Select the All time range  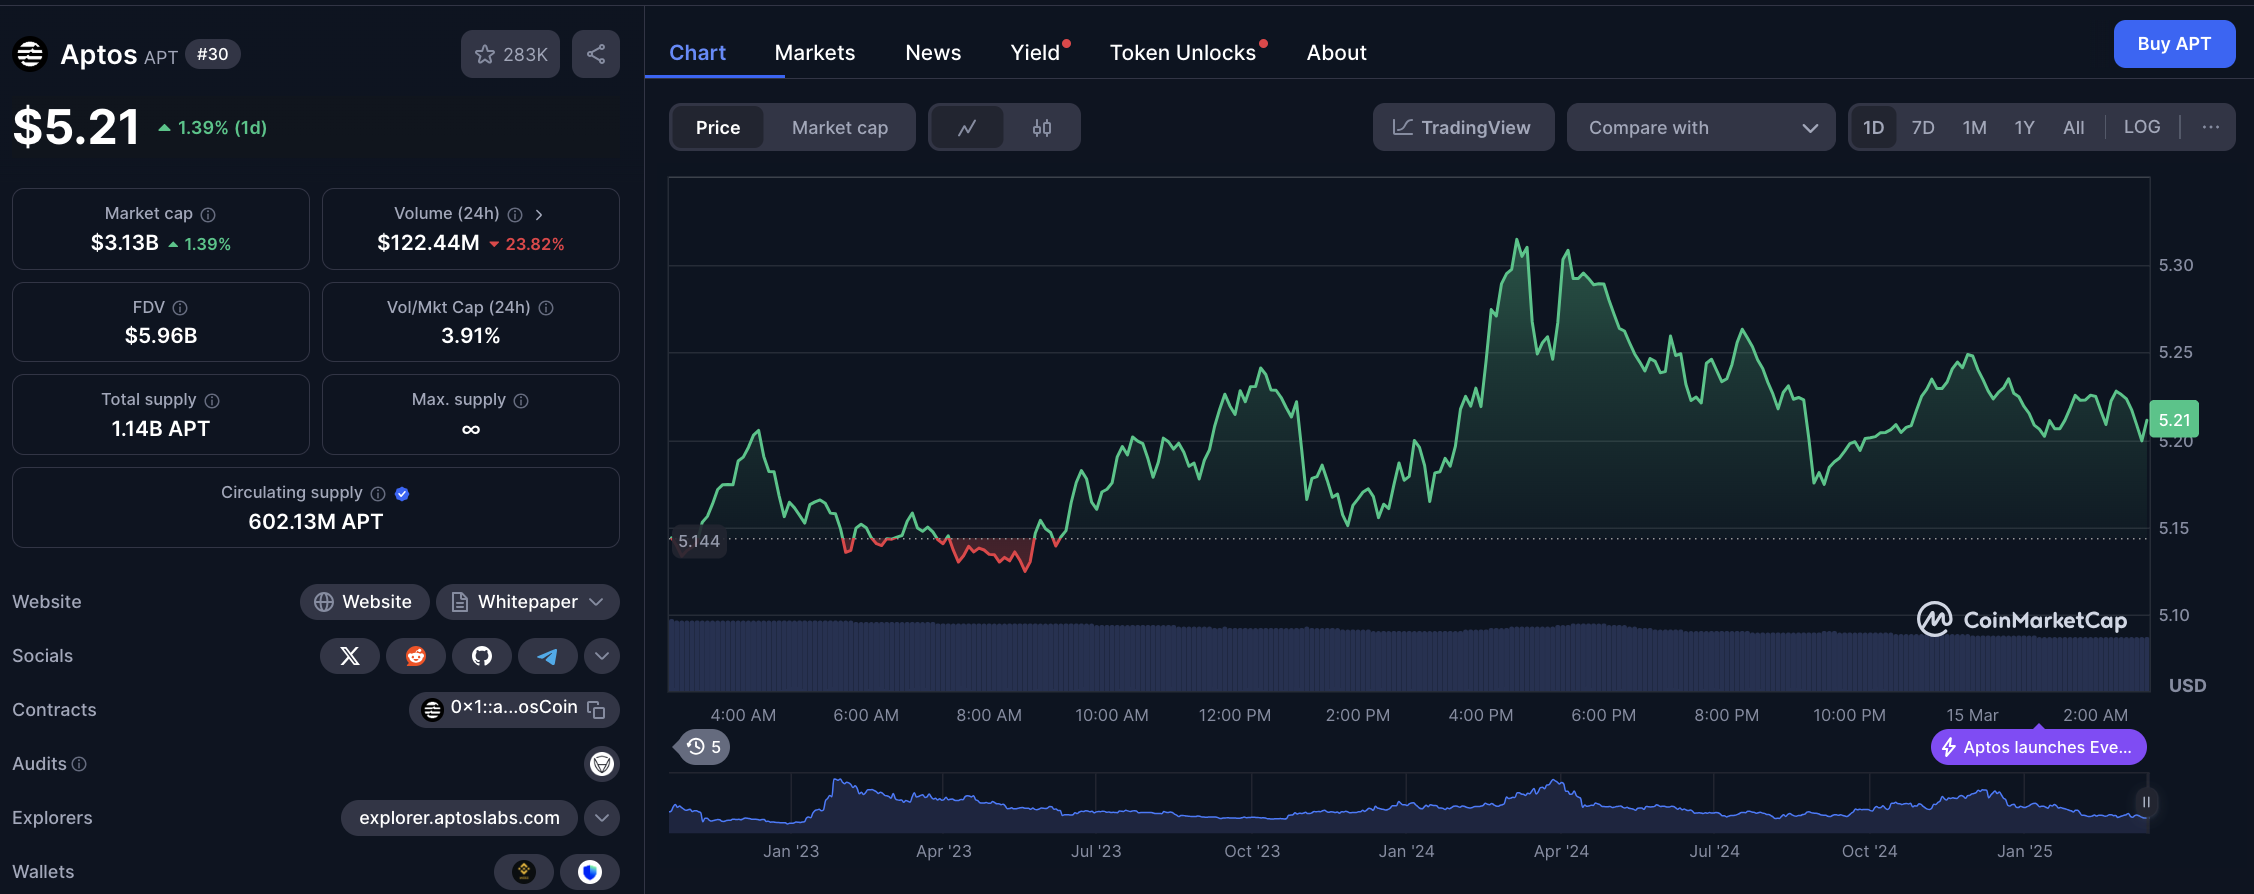point(2074,128)
